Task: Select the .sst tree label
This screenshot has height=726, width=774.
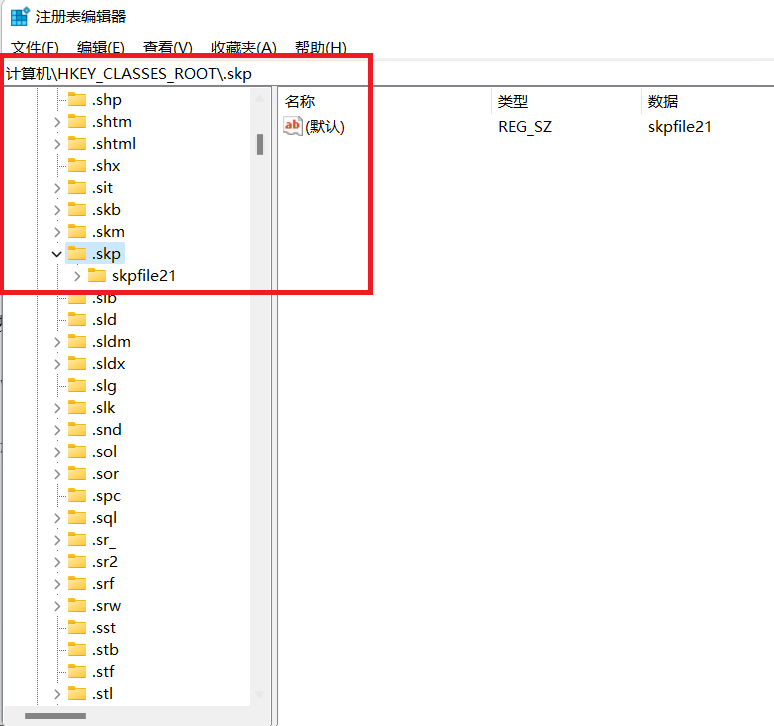Action: click(x=104, y=628)
